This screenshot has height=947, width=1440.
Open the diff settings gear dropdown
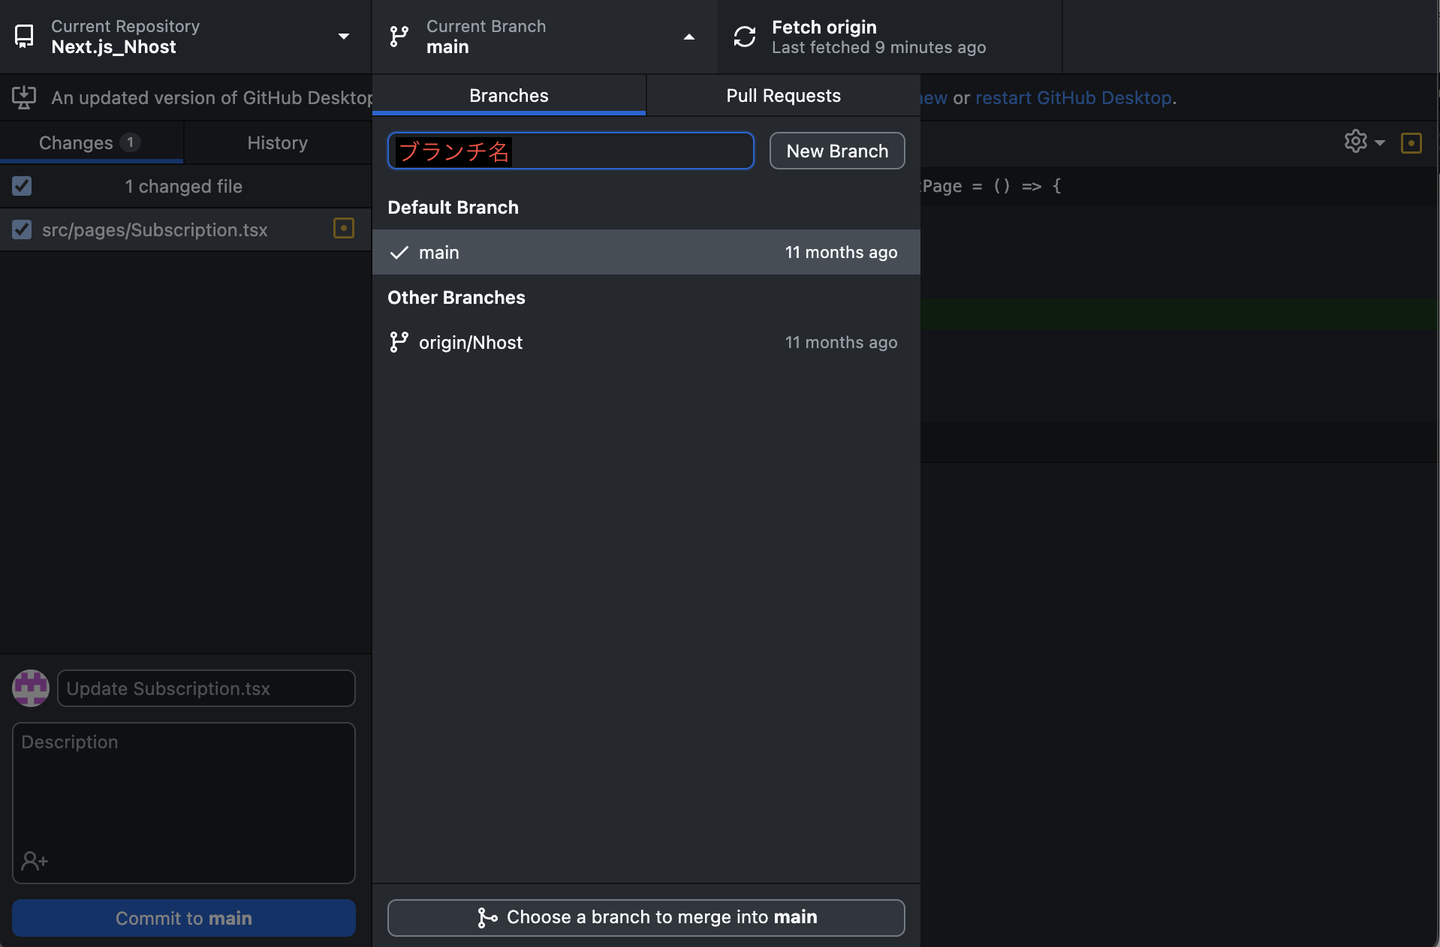[x=1364, y=142]
